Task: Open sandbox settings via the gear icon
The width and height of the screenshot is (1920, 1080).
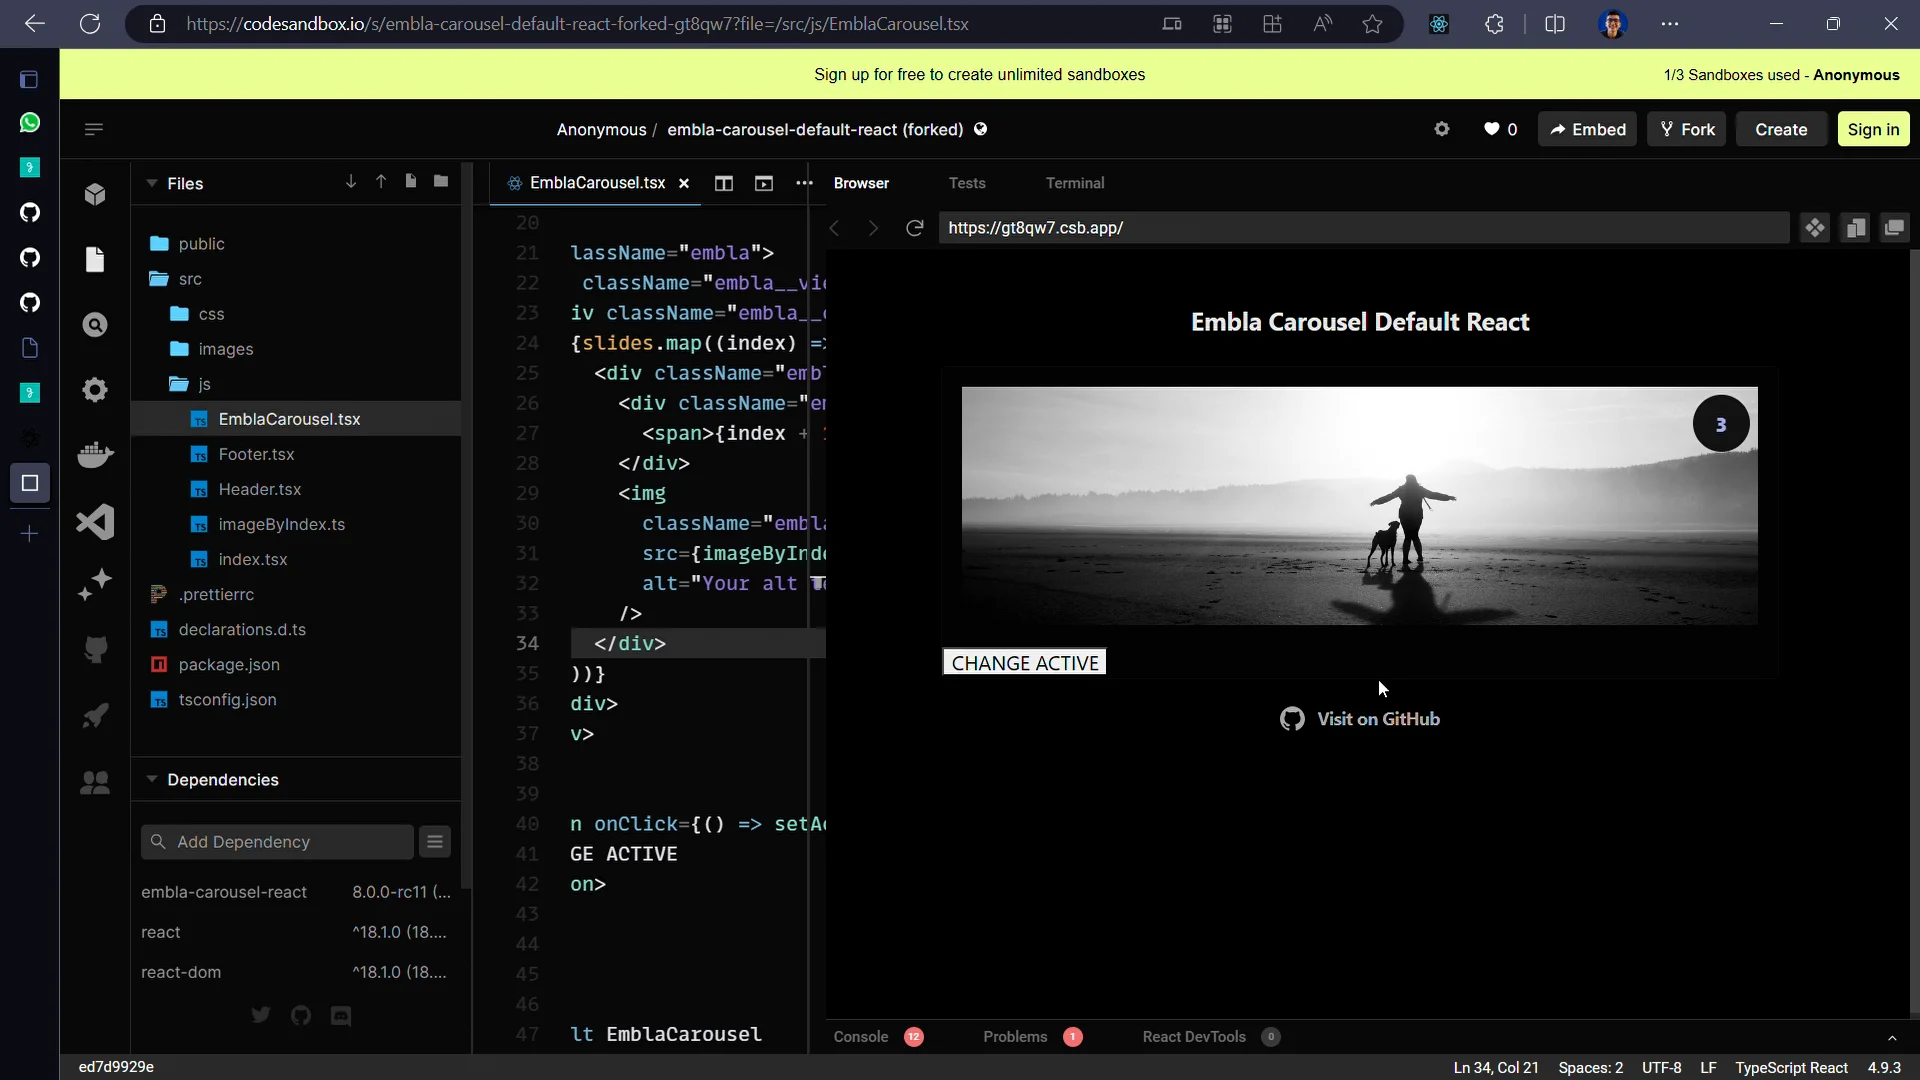Action: click(x=1443, y=129)
